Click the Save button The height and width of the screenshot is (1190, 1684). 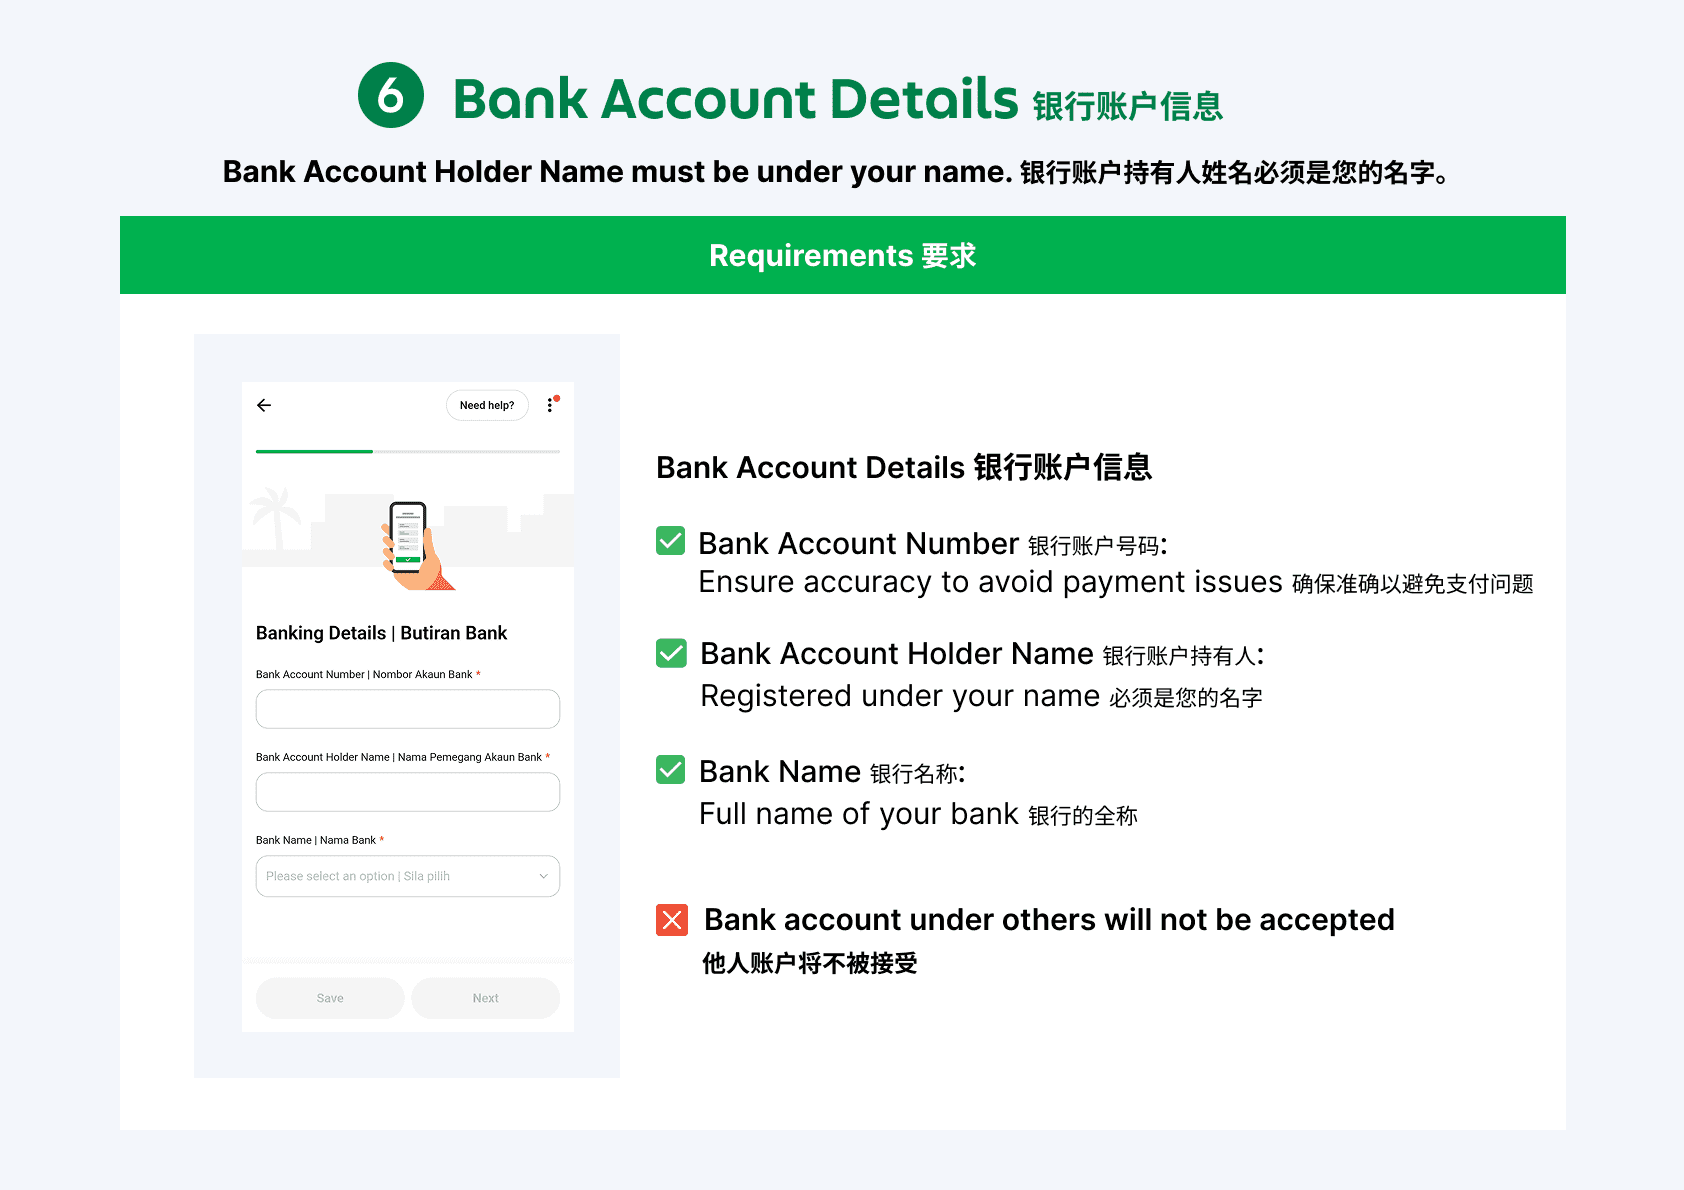click(330, 998)
